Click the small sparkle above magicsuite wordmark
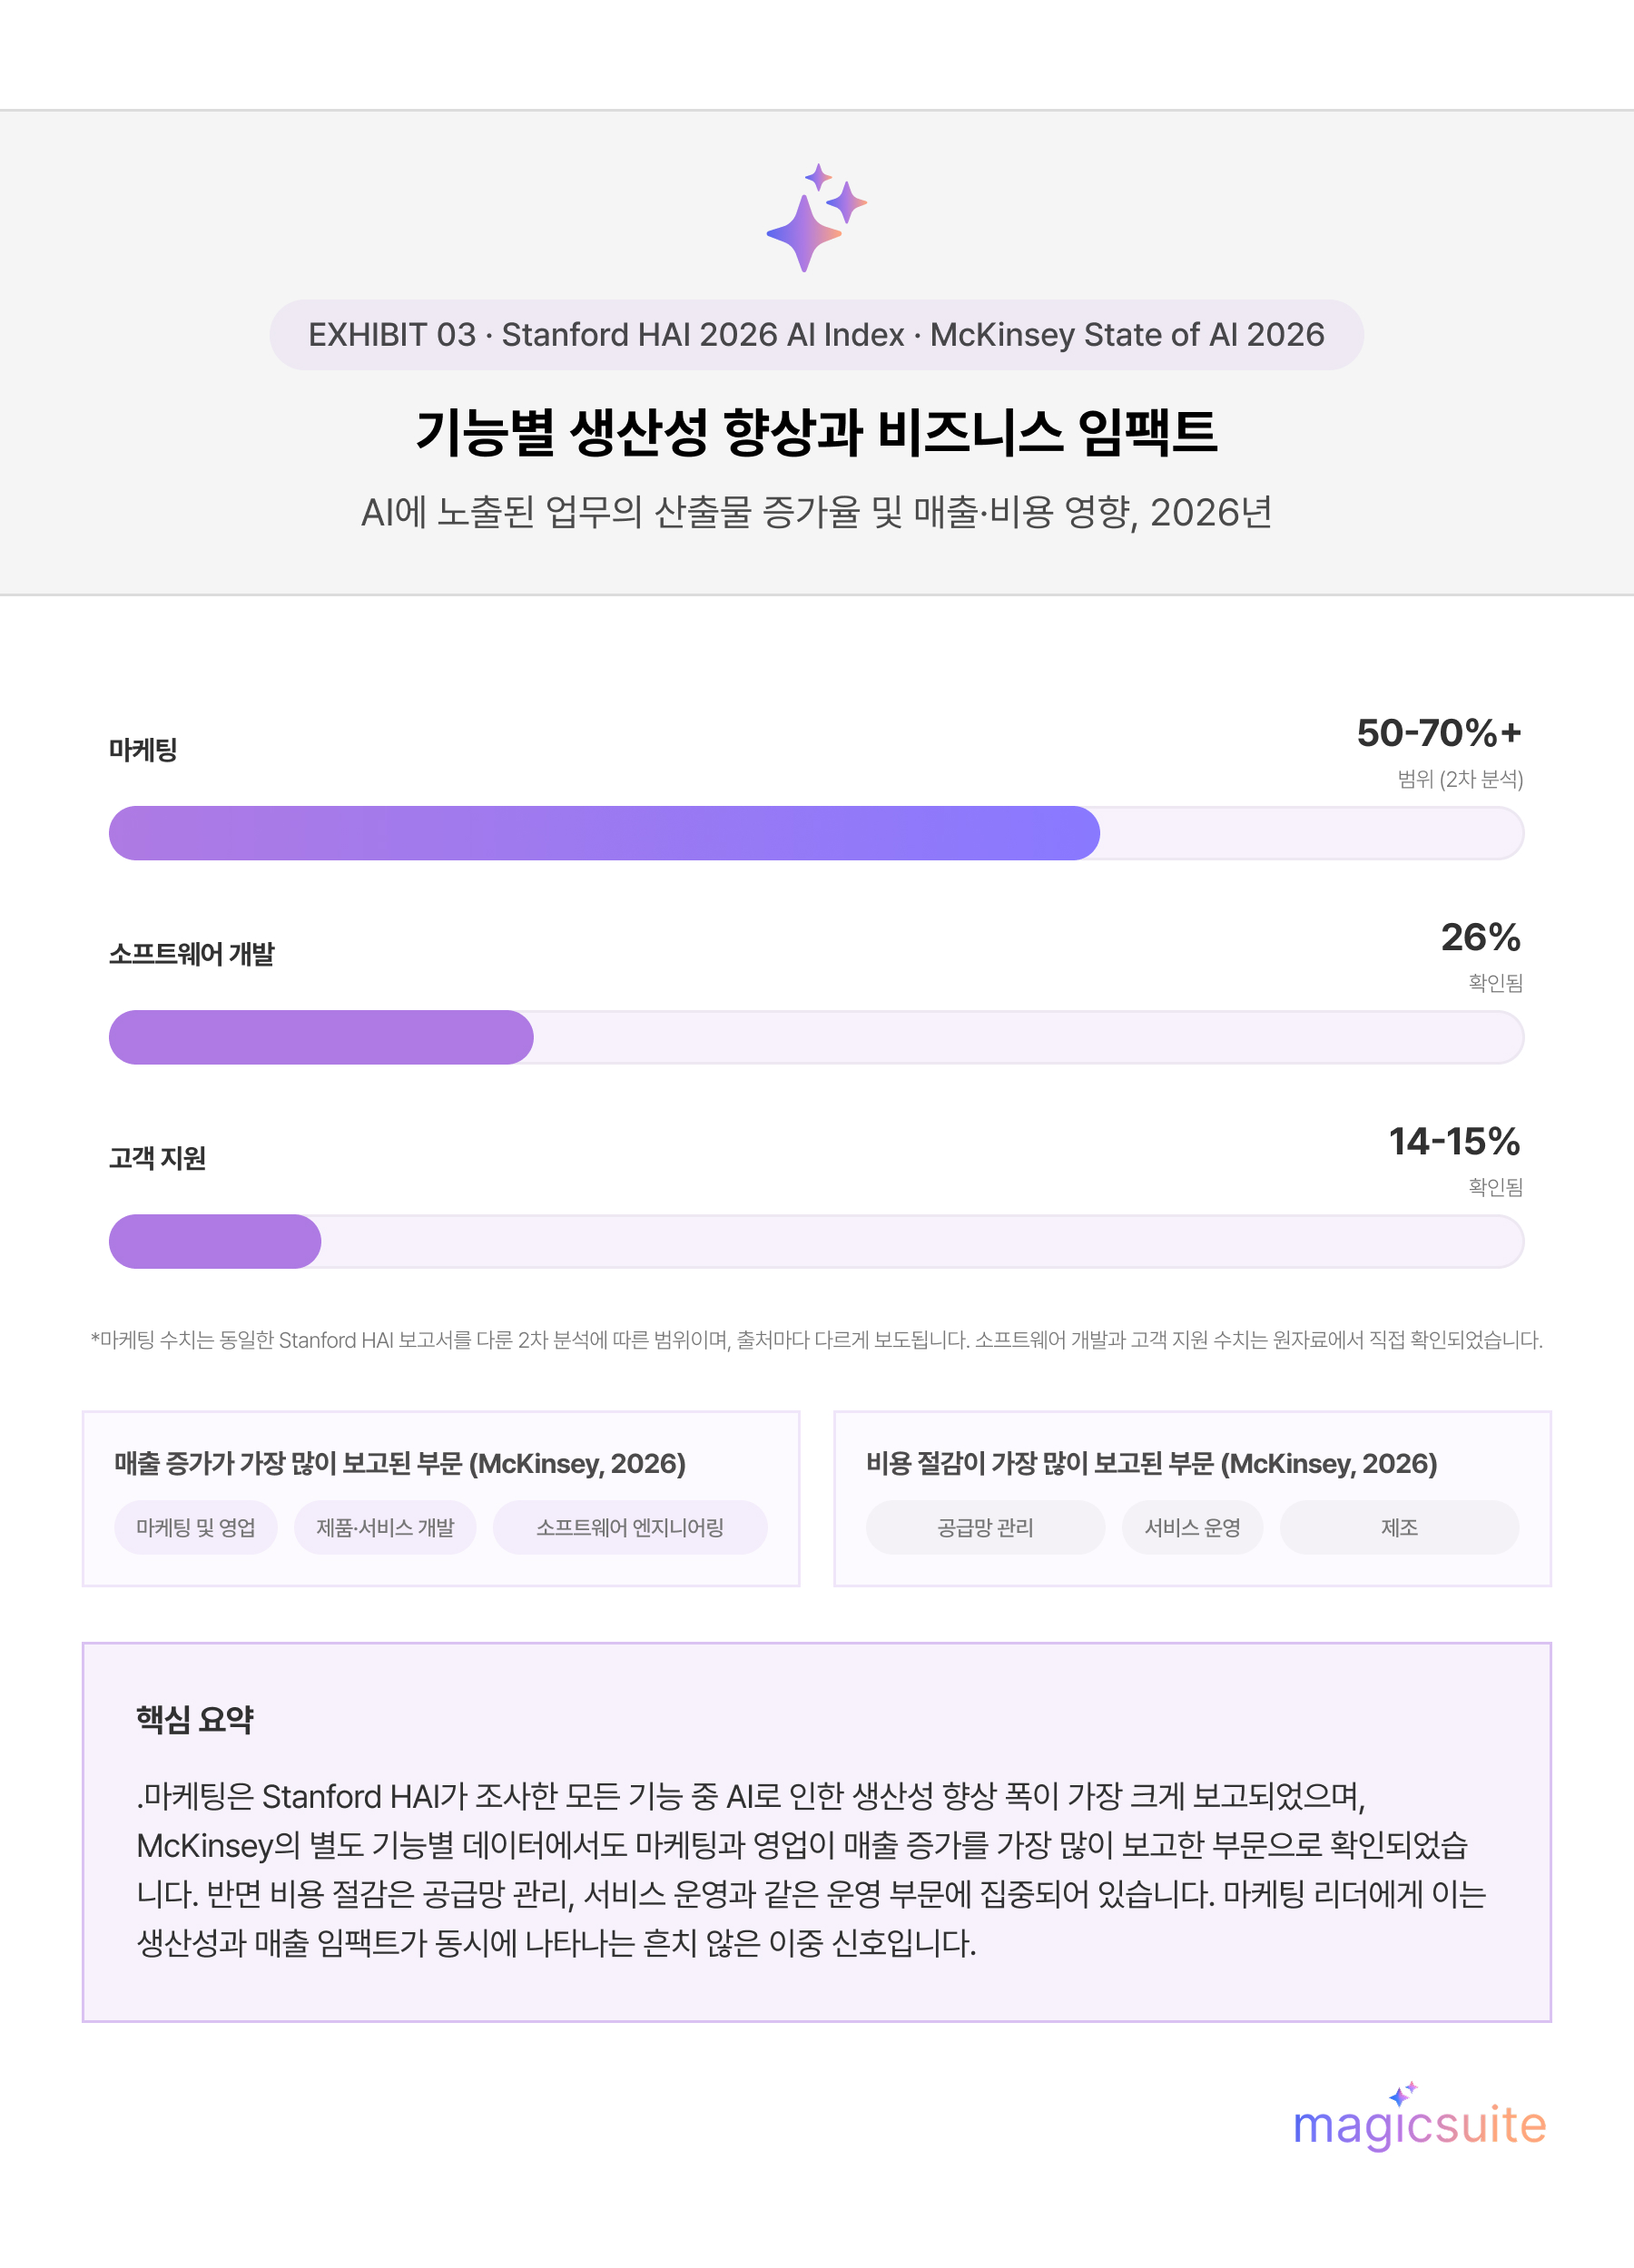 point(1403,2093)
